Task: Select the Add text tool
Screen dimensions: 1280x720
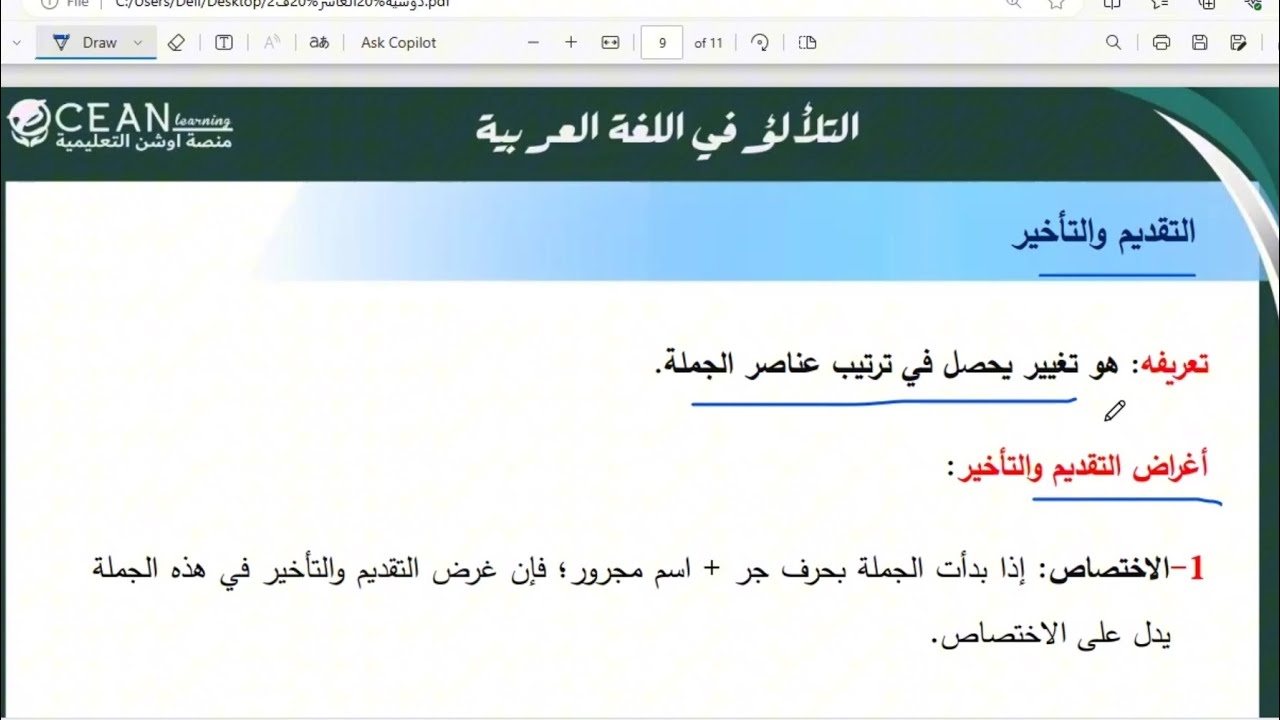Action: pyautogui.click(x=224, y=42)
